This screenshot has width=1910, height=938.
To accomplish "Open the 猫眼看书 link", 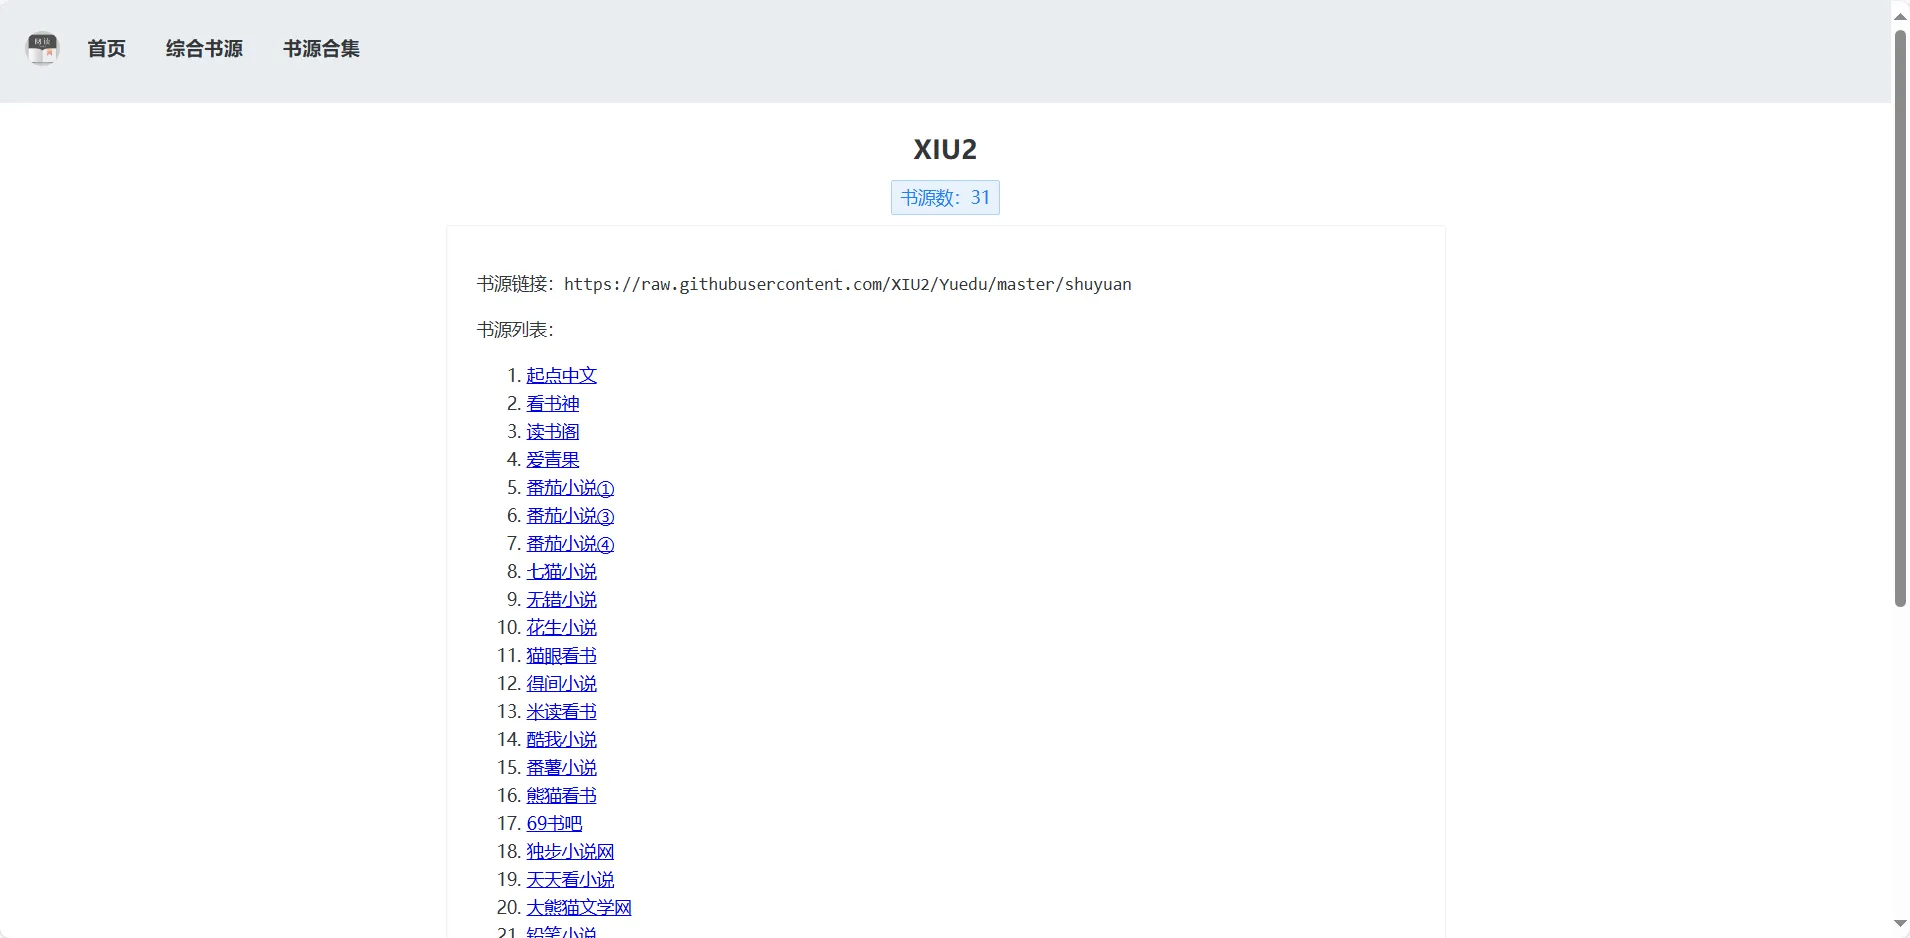I will tap(562, 655).
